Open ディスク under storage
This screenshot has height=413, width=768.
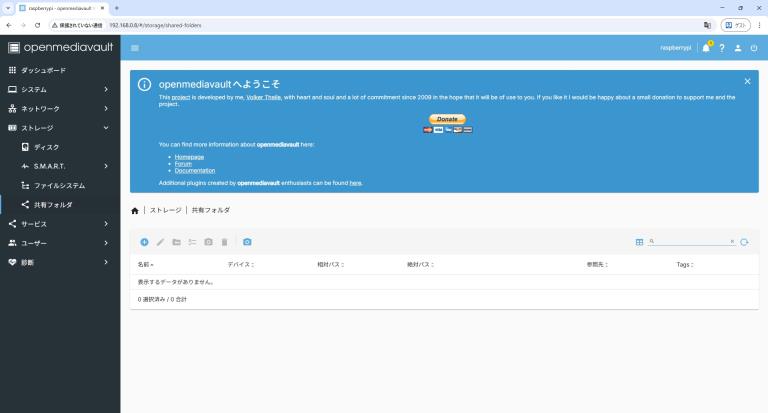pos(60,147)
